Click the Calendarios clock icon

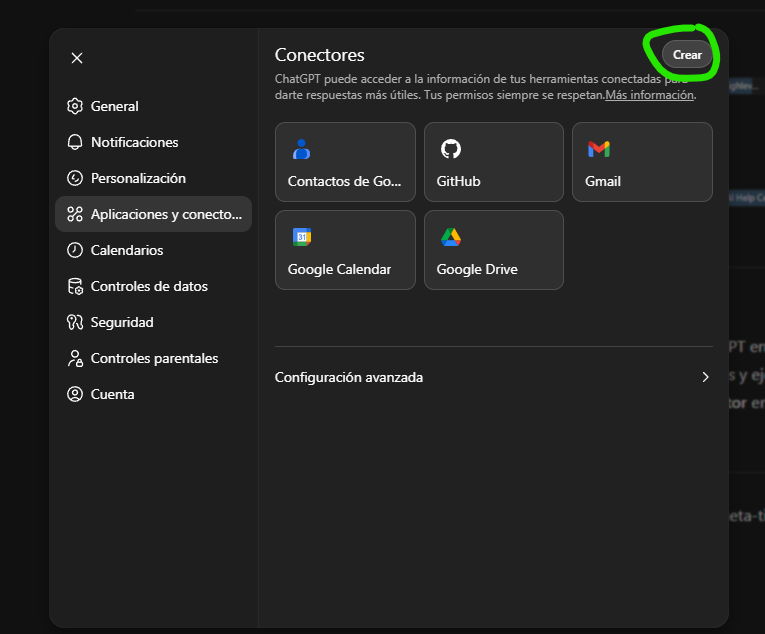tap(75, 250)
